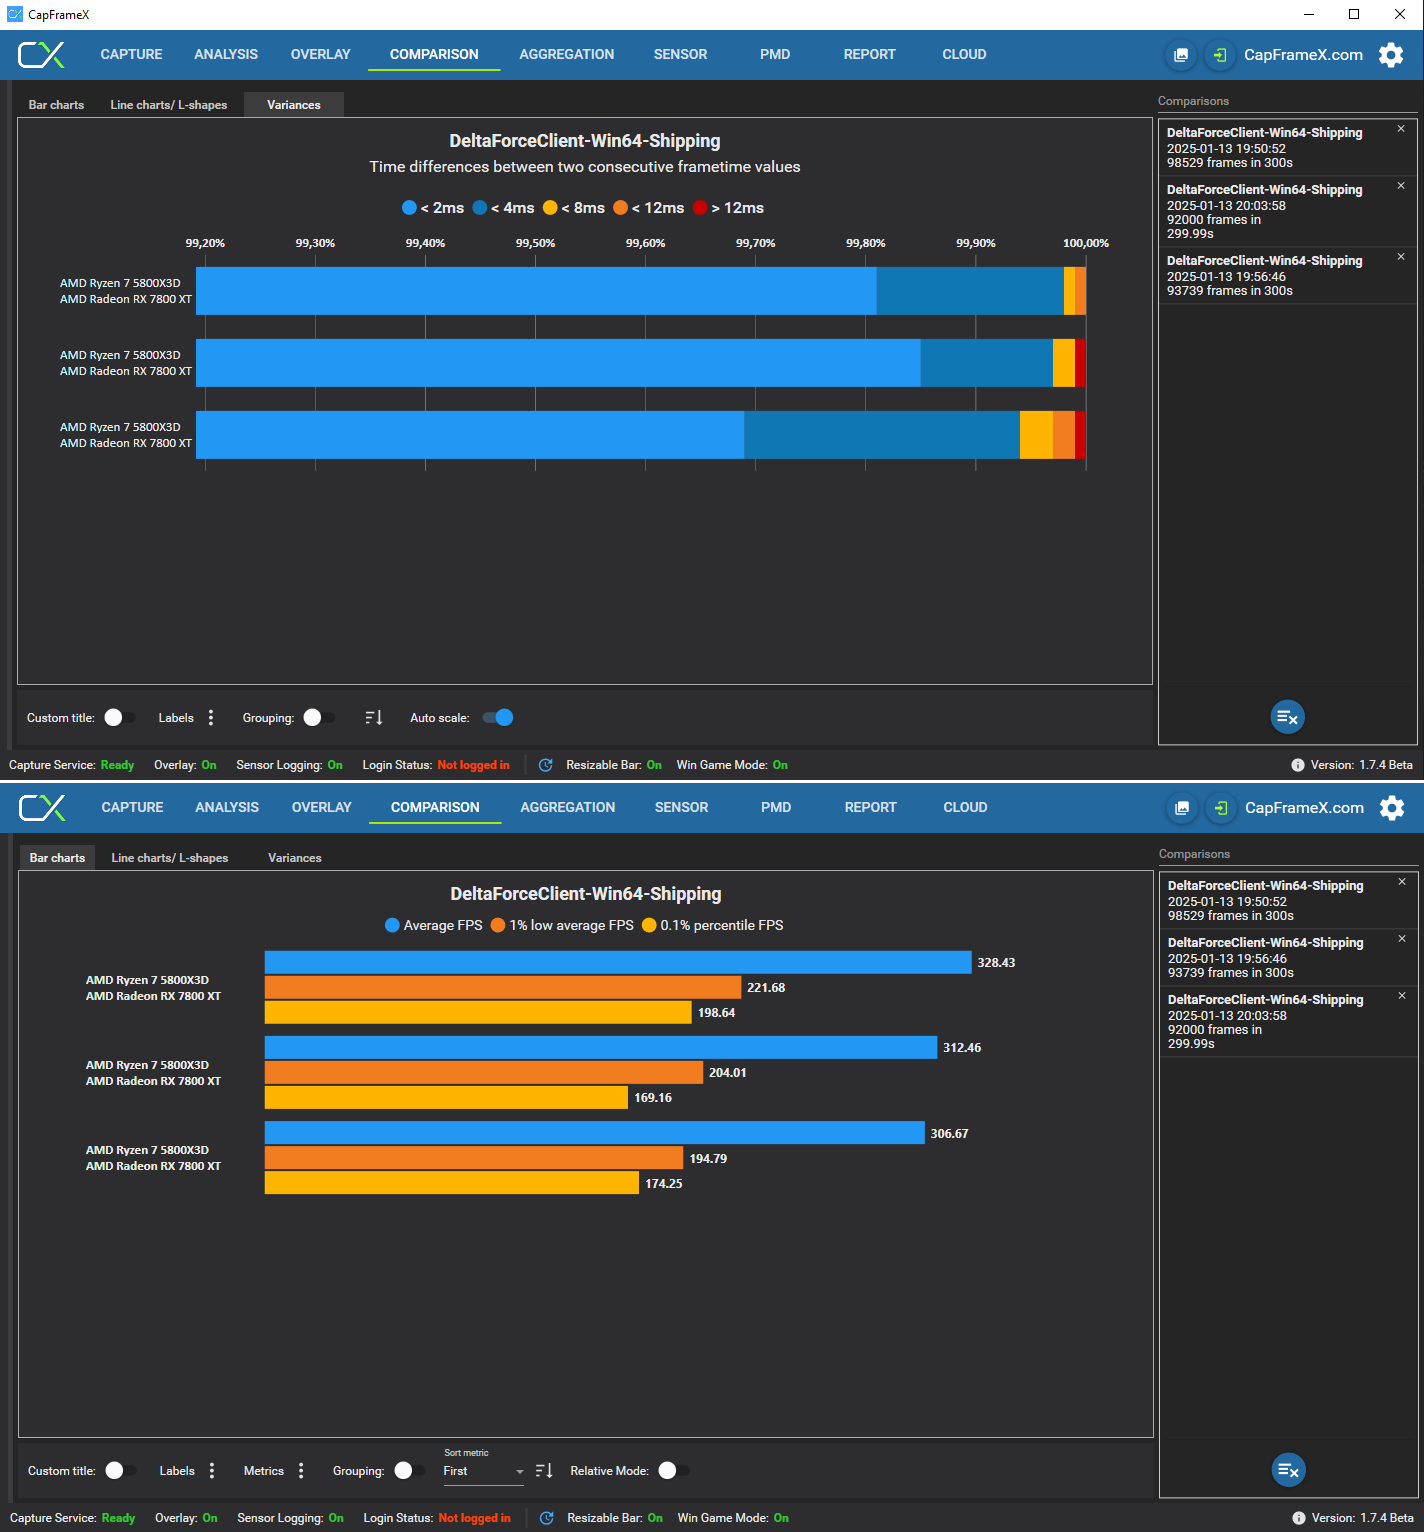Click 1% low average FPS legend dot
Screen dimensions: 1424x1532
coord(498,925)
